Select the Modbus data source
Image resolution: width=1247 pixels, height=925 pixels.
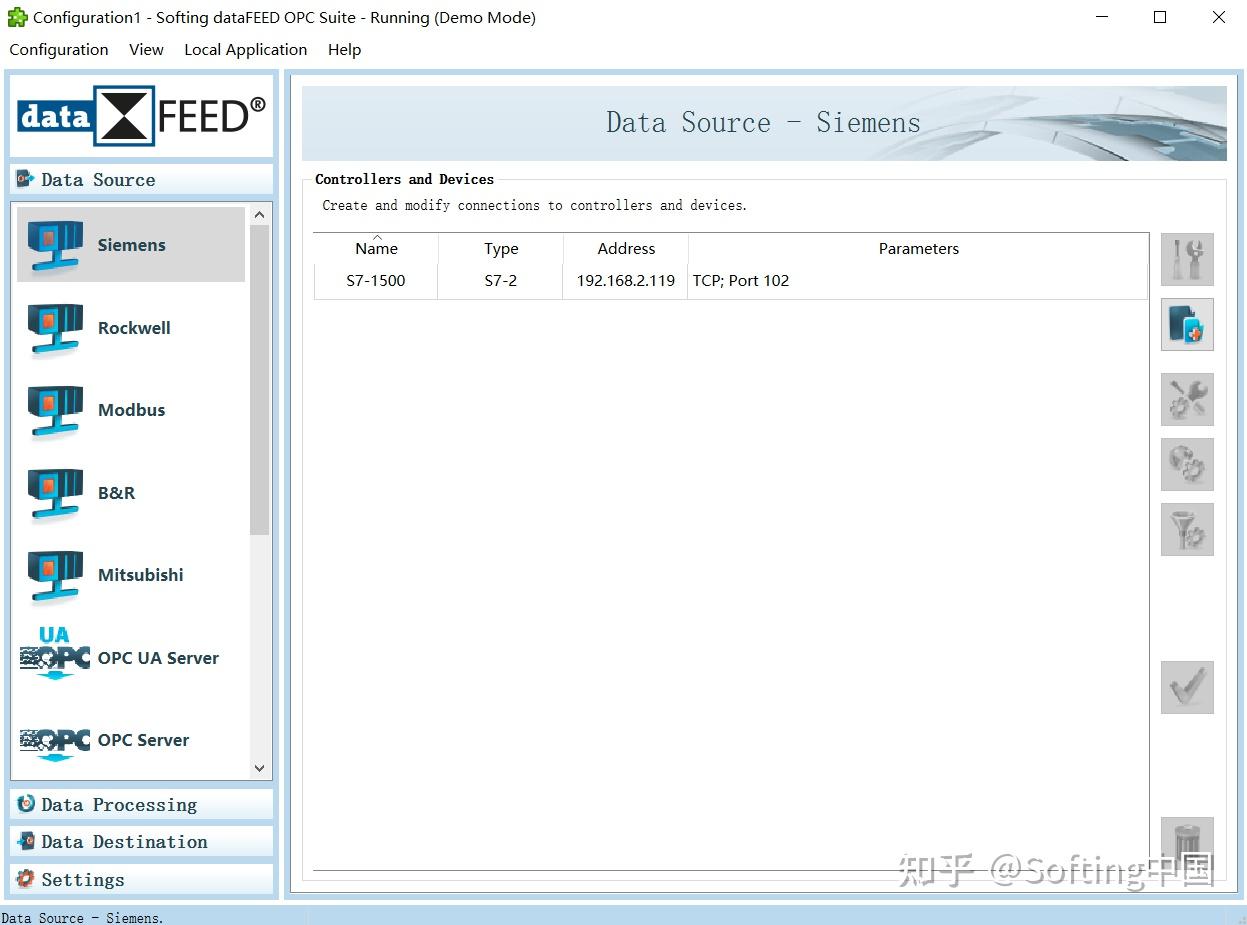130,409
